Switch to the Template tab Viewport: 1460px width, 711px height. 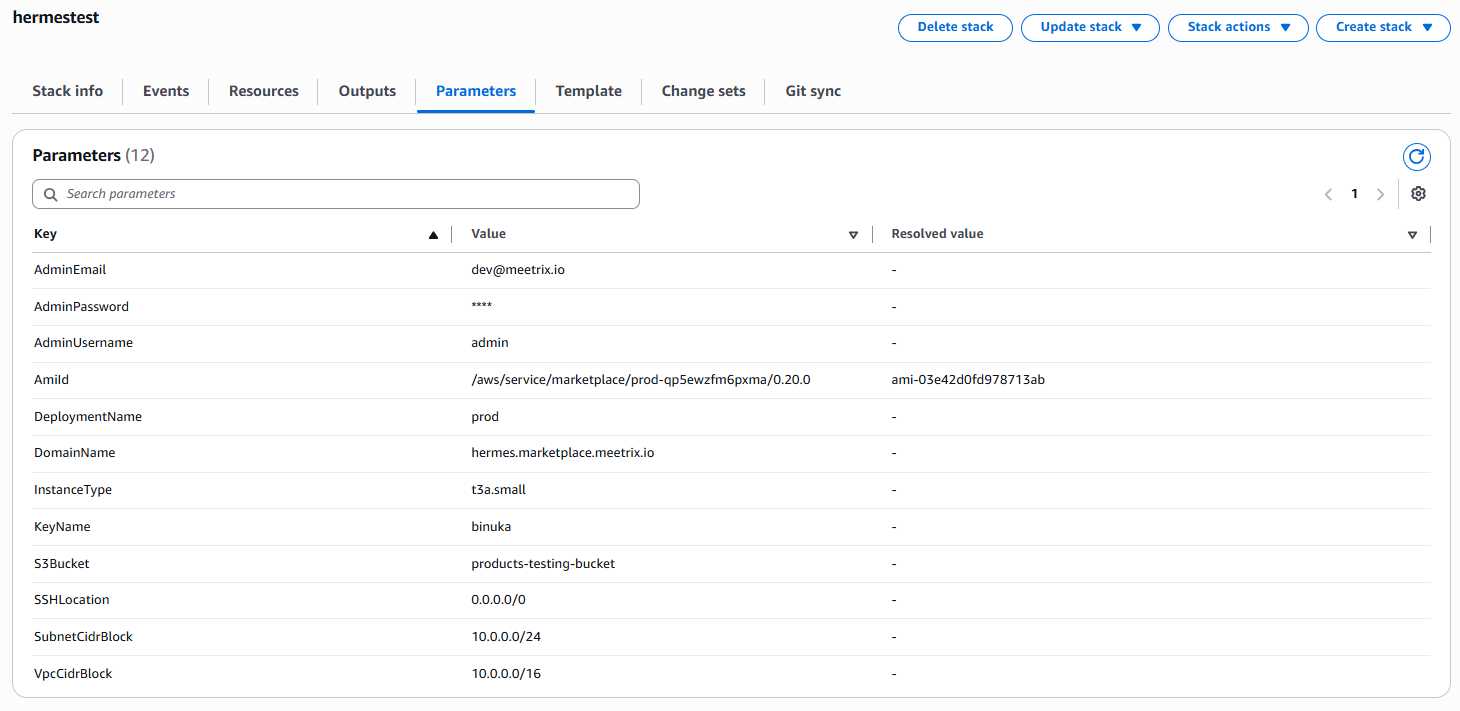point(589,91)
